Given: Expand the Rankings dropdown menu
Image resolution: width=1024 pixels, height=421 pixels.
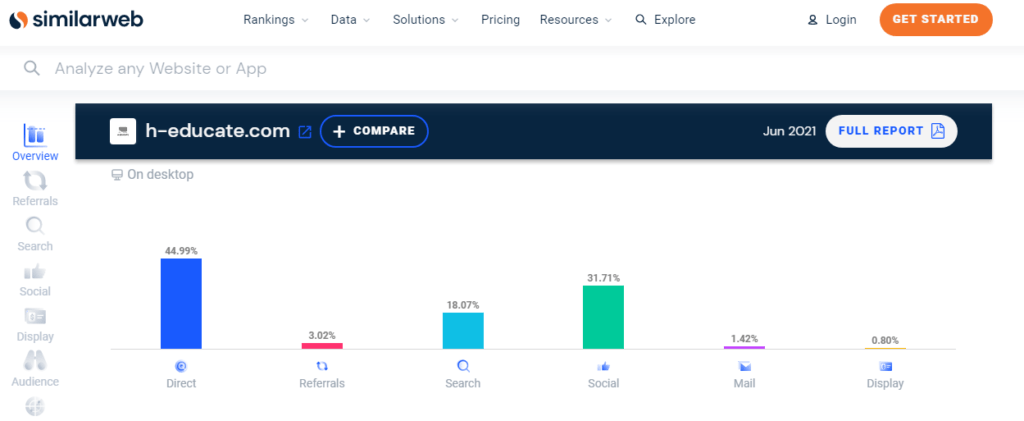Looking at the screenshot, I should (x=276, y=20).
